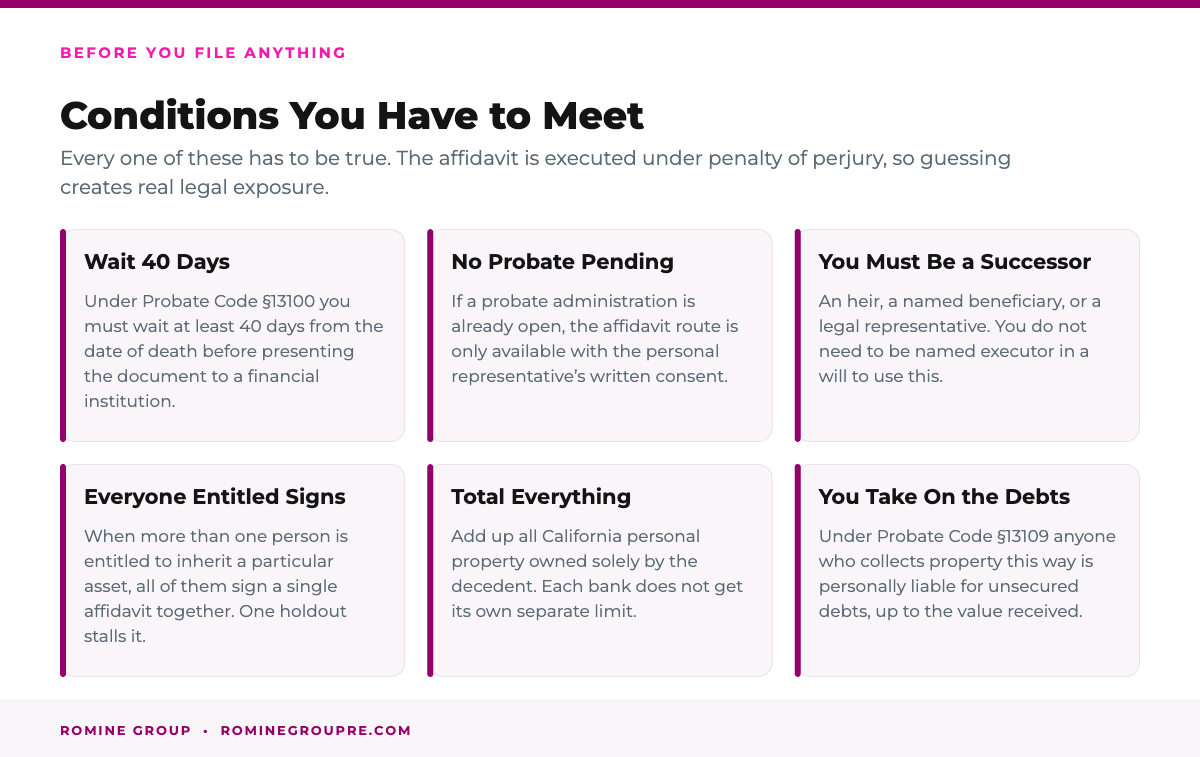
Task: Click the Probate Code §13109 description text
Action: click(967, 573)
